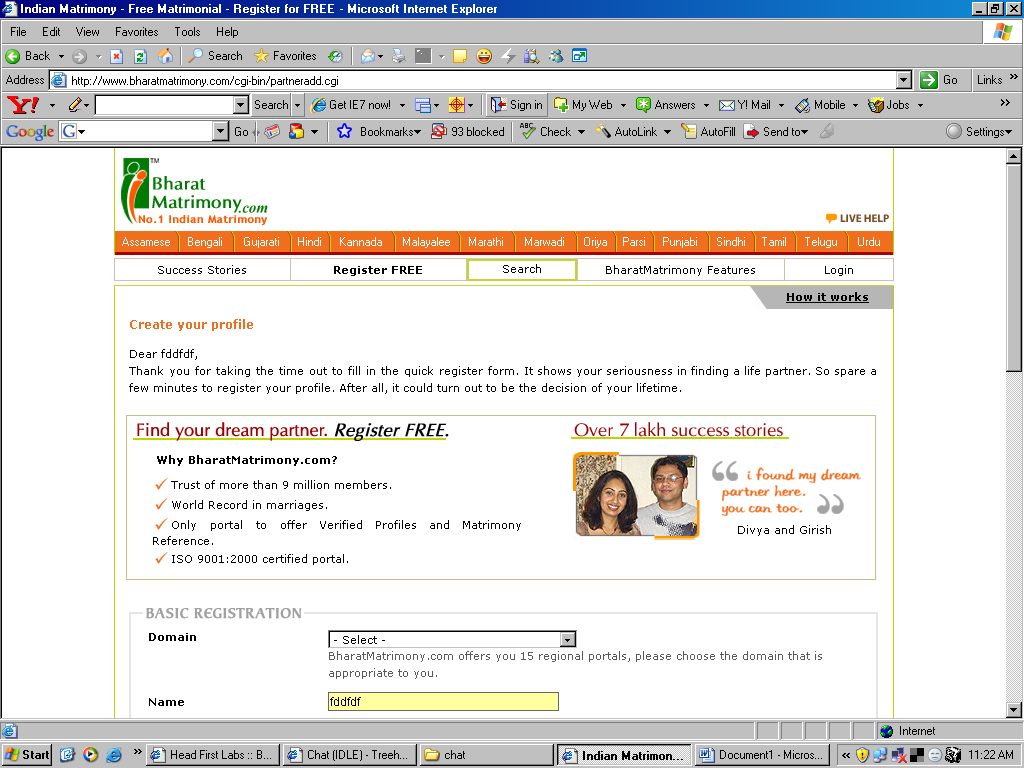
Task: Open the View menu
Action: tap(88, 32)
